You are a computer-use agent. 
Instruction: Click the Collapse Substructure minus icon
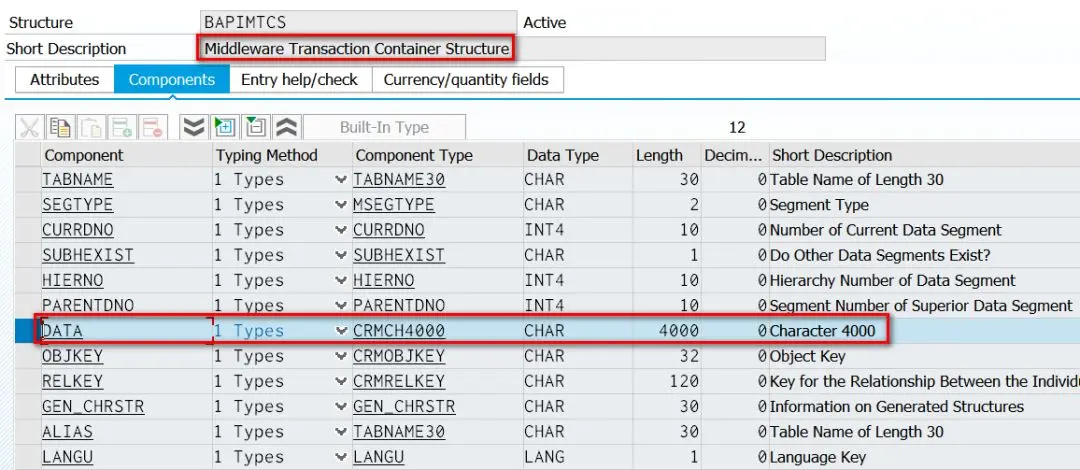tap(256, 127)
